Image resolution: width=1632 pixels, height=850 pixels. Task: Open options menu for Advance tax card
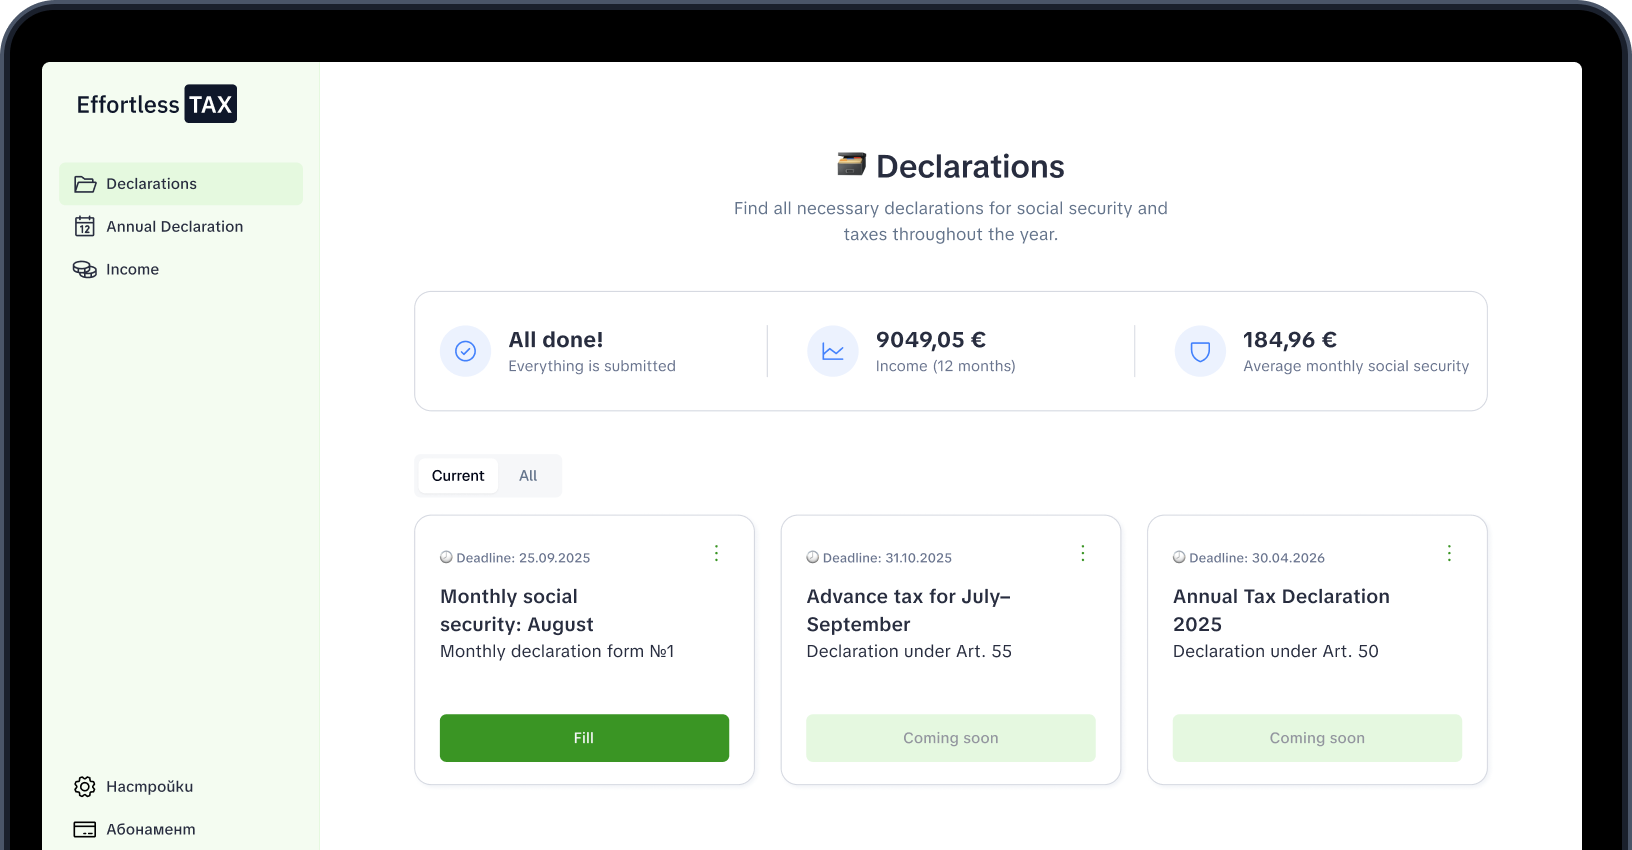point(1082,553)
